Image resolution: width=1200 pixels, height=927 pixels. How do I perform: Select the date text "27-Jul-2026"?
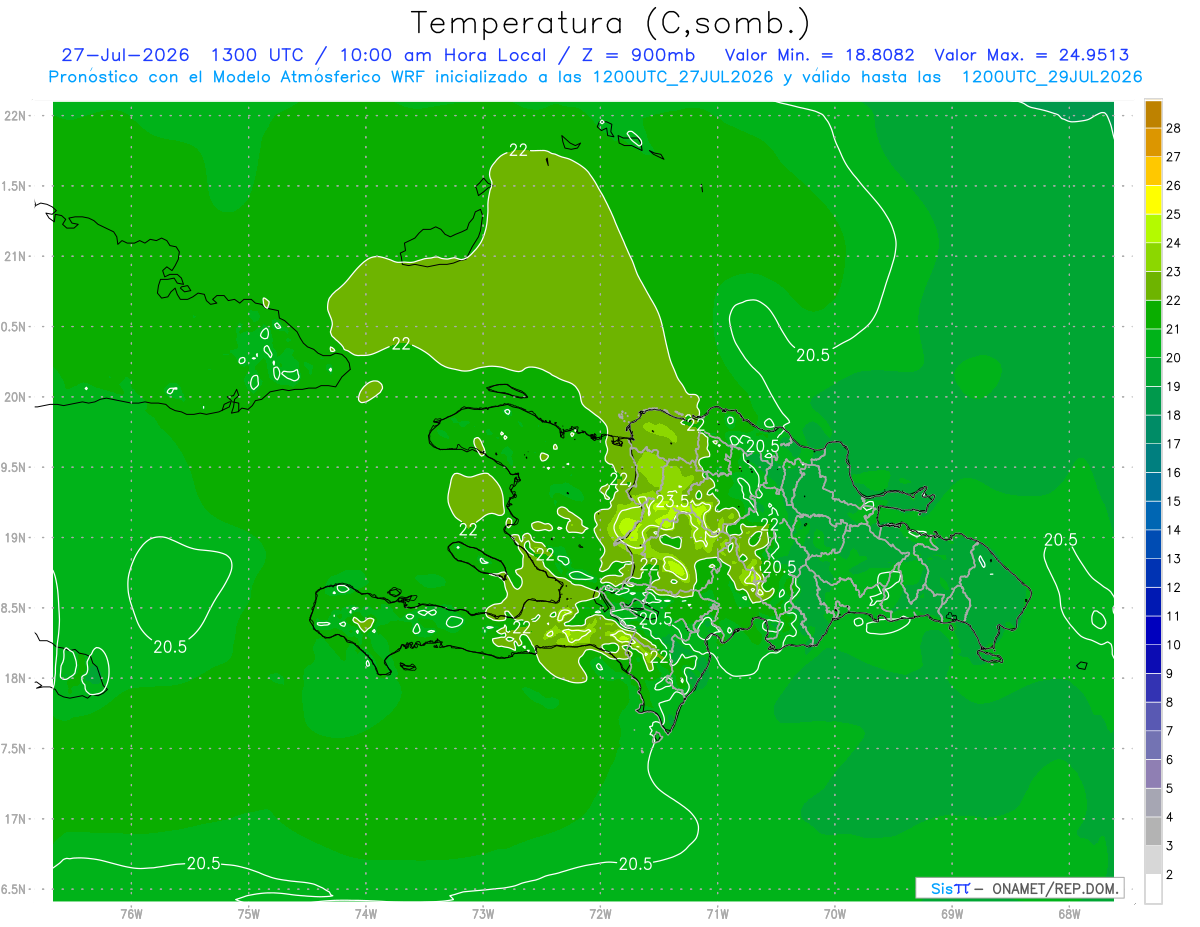tap(125, 55)
